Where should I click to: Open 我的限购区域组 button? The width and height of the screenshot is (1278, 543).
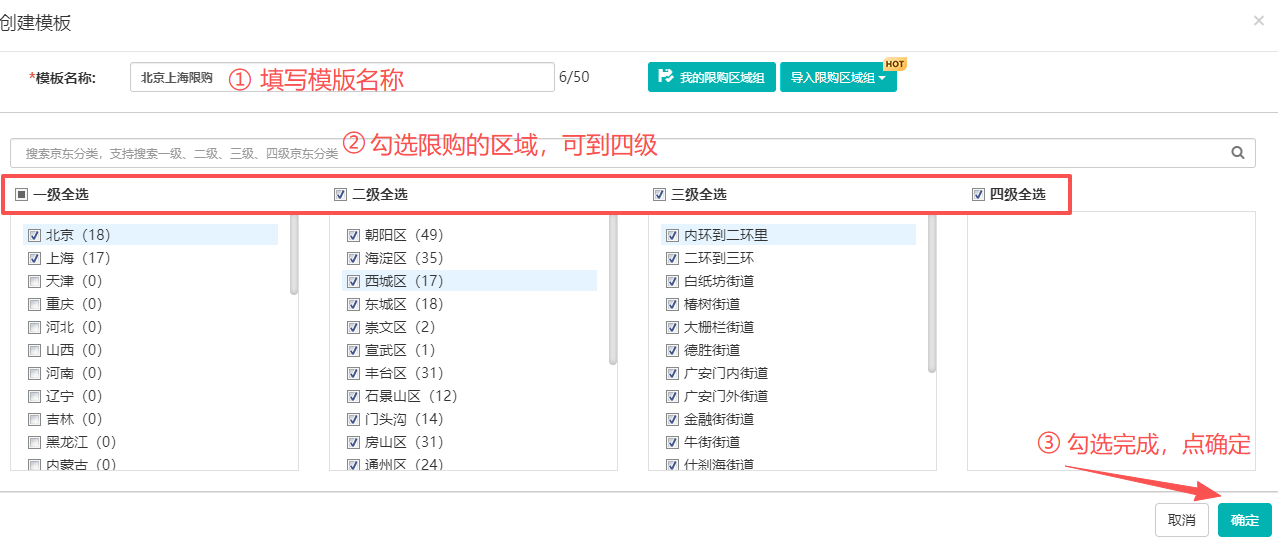point(712,77)
